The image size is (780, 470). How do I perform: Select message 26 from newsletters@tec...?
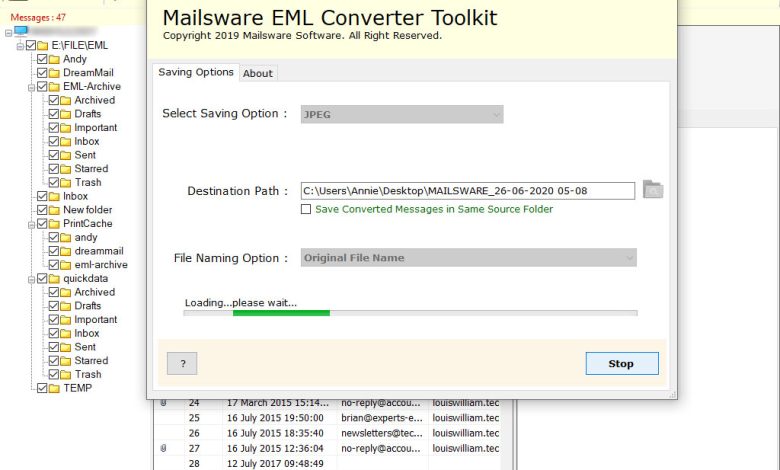(327, 433)
